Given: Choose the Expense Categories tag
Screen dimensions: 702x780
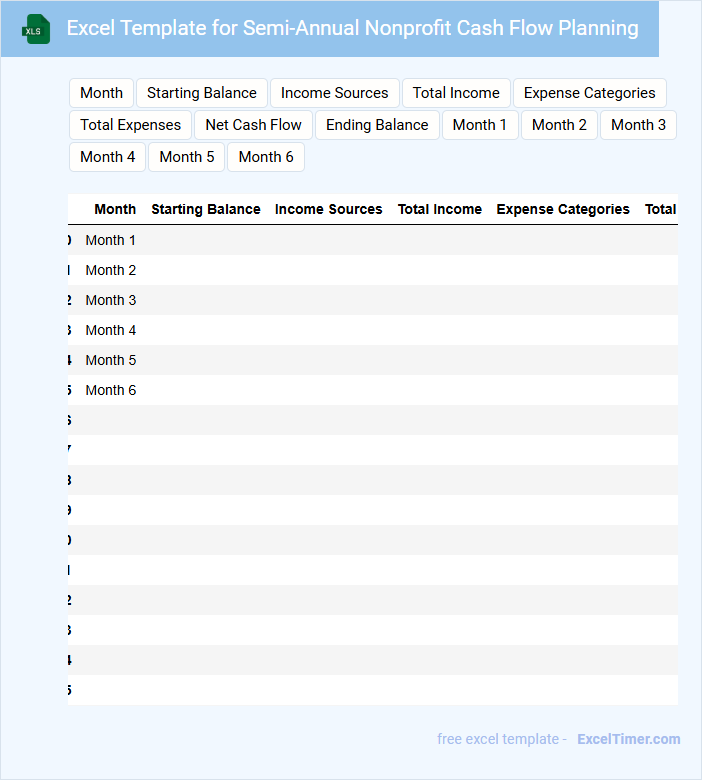Looking at the screenshot, I should click(x=590, y=93).
